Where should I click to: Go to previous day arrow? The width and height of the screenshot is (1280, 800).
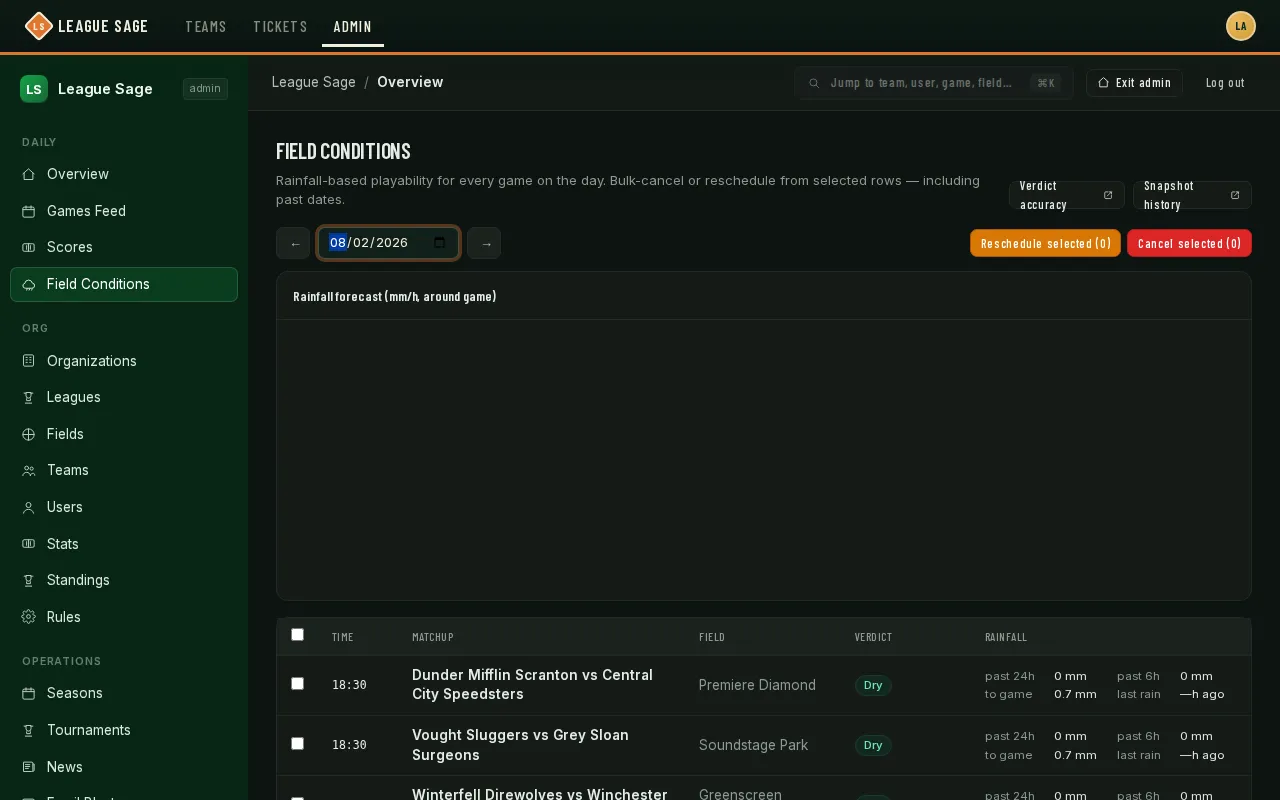click(x=293, y=243)
